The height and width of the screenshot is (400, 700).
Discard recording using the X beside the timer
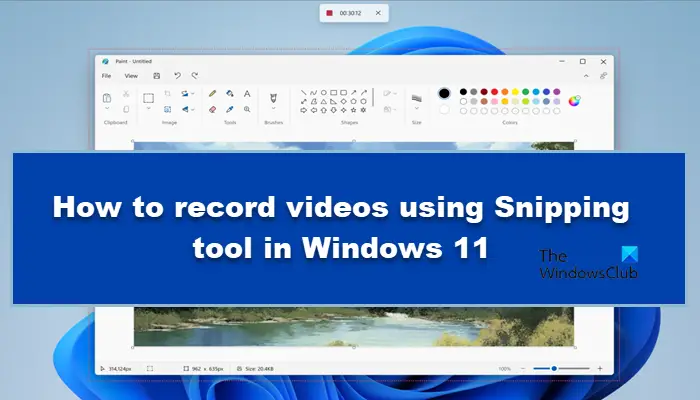pyautogui.click(x=378, y=13)
